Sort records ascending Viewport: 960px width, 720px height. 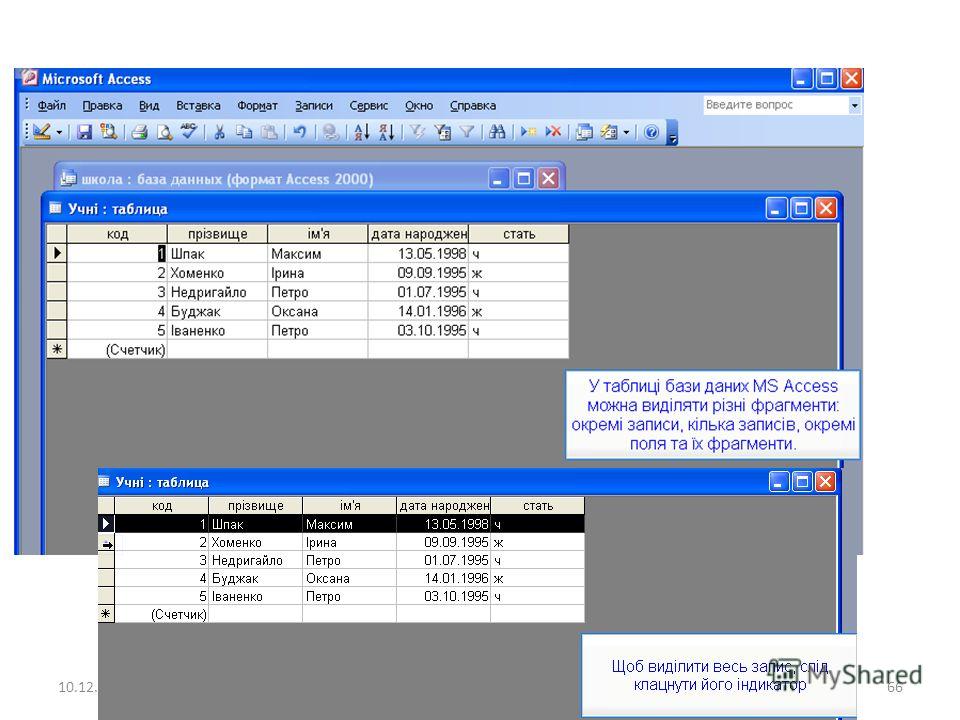pyautogui.click(x=362, y=132)
